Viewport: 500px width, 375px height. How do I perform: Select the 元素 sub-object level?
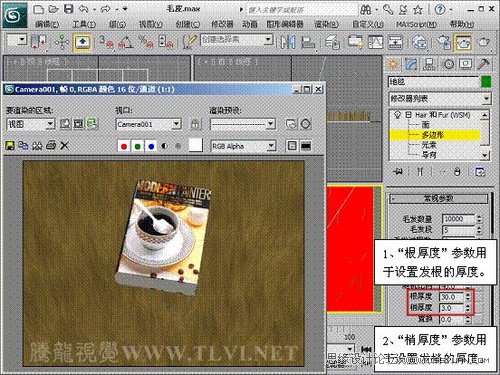[429, 145]
